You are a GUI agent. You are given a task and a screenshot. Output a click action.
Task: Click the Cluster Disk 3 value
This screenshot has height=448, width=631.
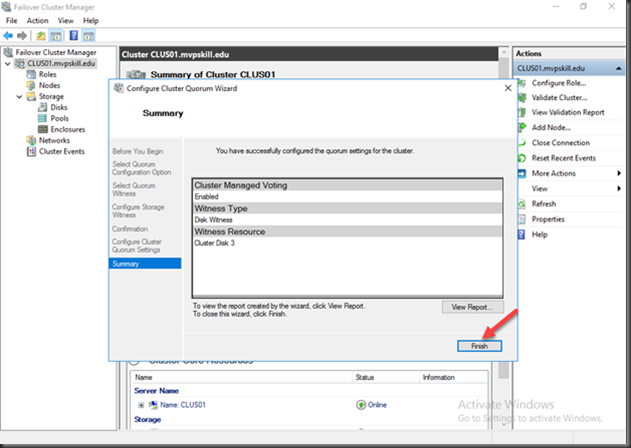pyautogui.click(x=214, y=243)
